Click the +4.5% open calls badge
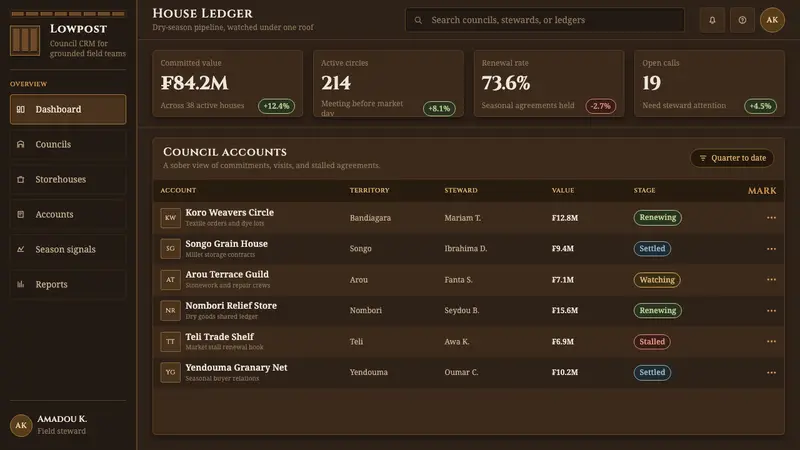 tap(760, 106)
